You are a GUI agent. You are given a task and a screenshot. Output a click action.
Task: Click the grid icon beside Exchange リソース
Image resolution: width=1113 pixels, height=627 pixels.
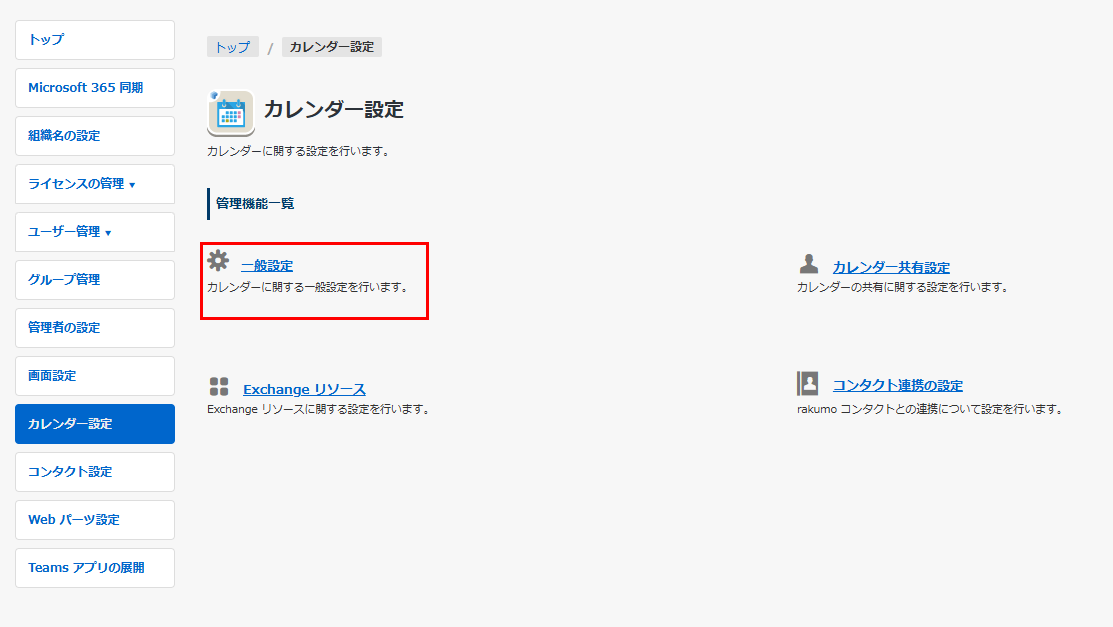pyautogui.click(x=219, y=386)
